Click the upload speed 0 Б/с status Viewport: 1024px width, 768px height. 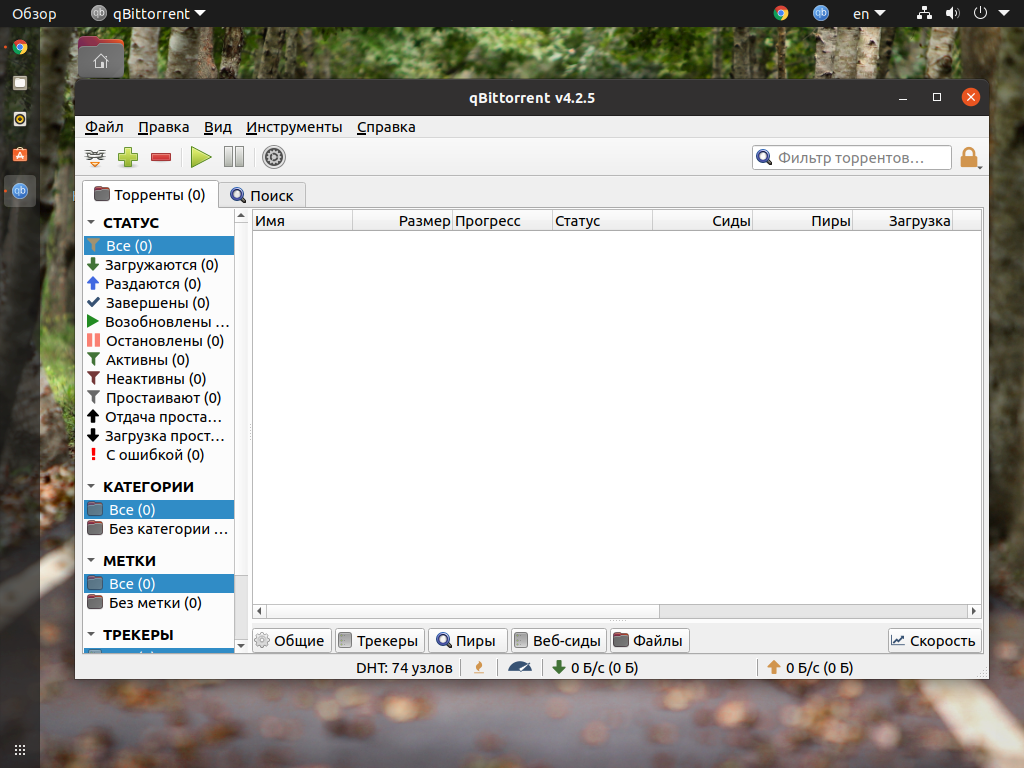coord(810,667)
